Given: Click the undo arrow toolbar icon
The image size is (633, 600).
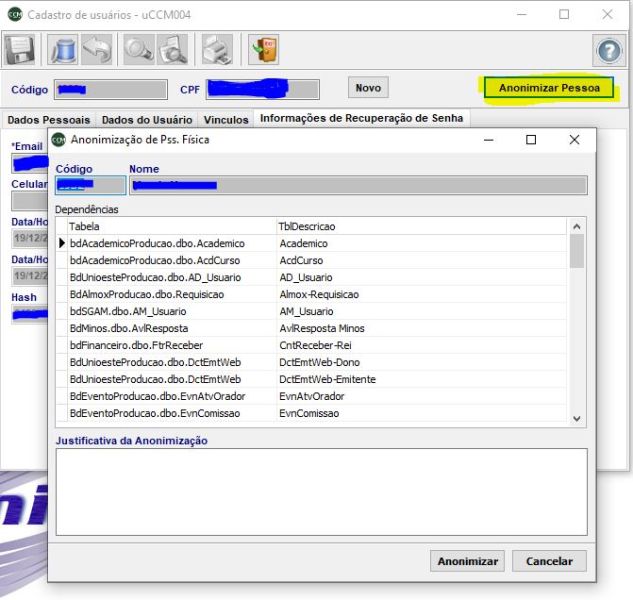Looking at the screenshot, I should (x=97, y=50).
